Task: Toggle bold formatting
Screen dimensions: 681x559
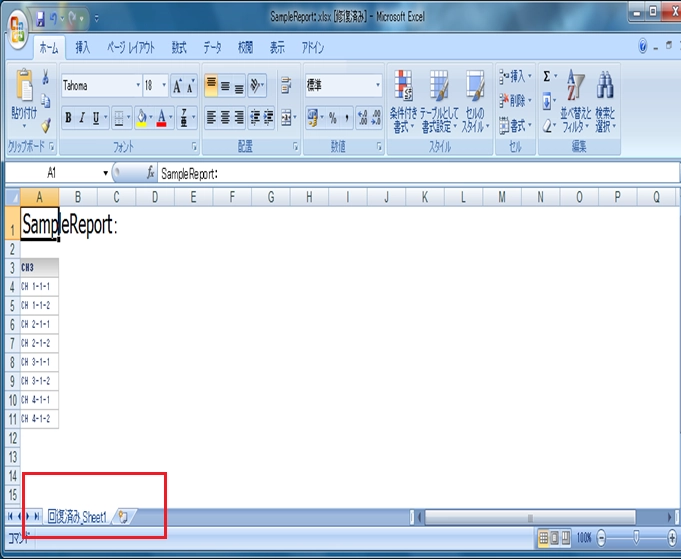Action: (x=68, y=118)
